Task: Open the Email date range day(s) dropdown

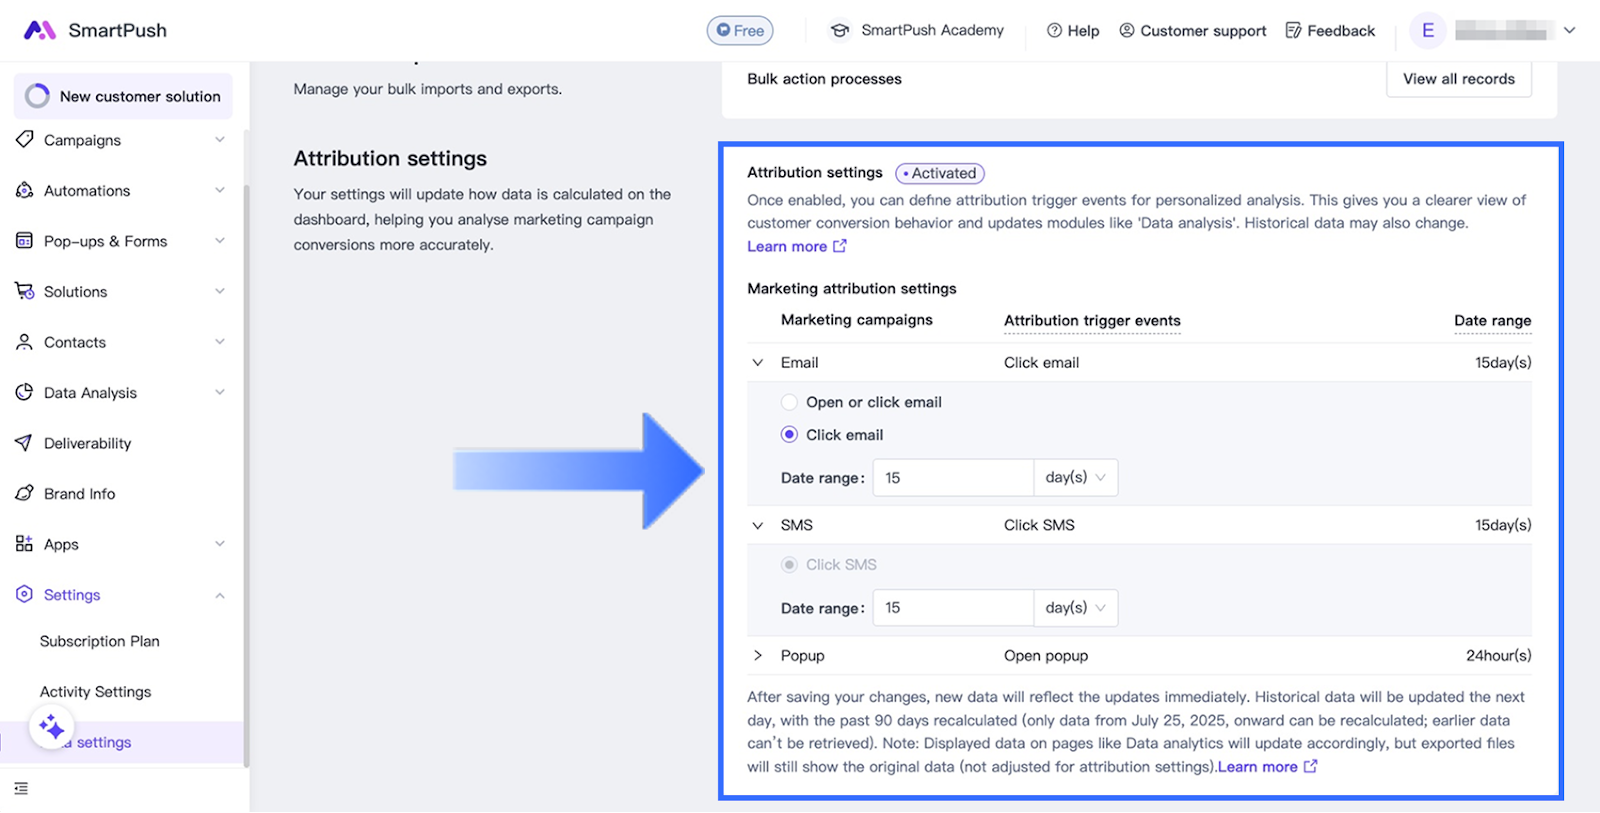Action: (1075, 478)
